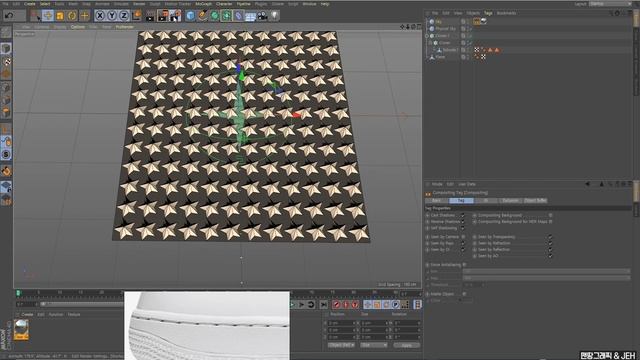
Task: Select the Physical Sky object row
Action: pyautogui.click(x=445, y=29)
